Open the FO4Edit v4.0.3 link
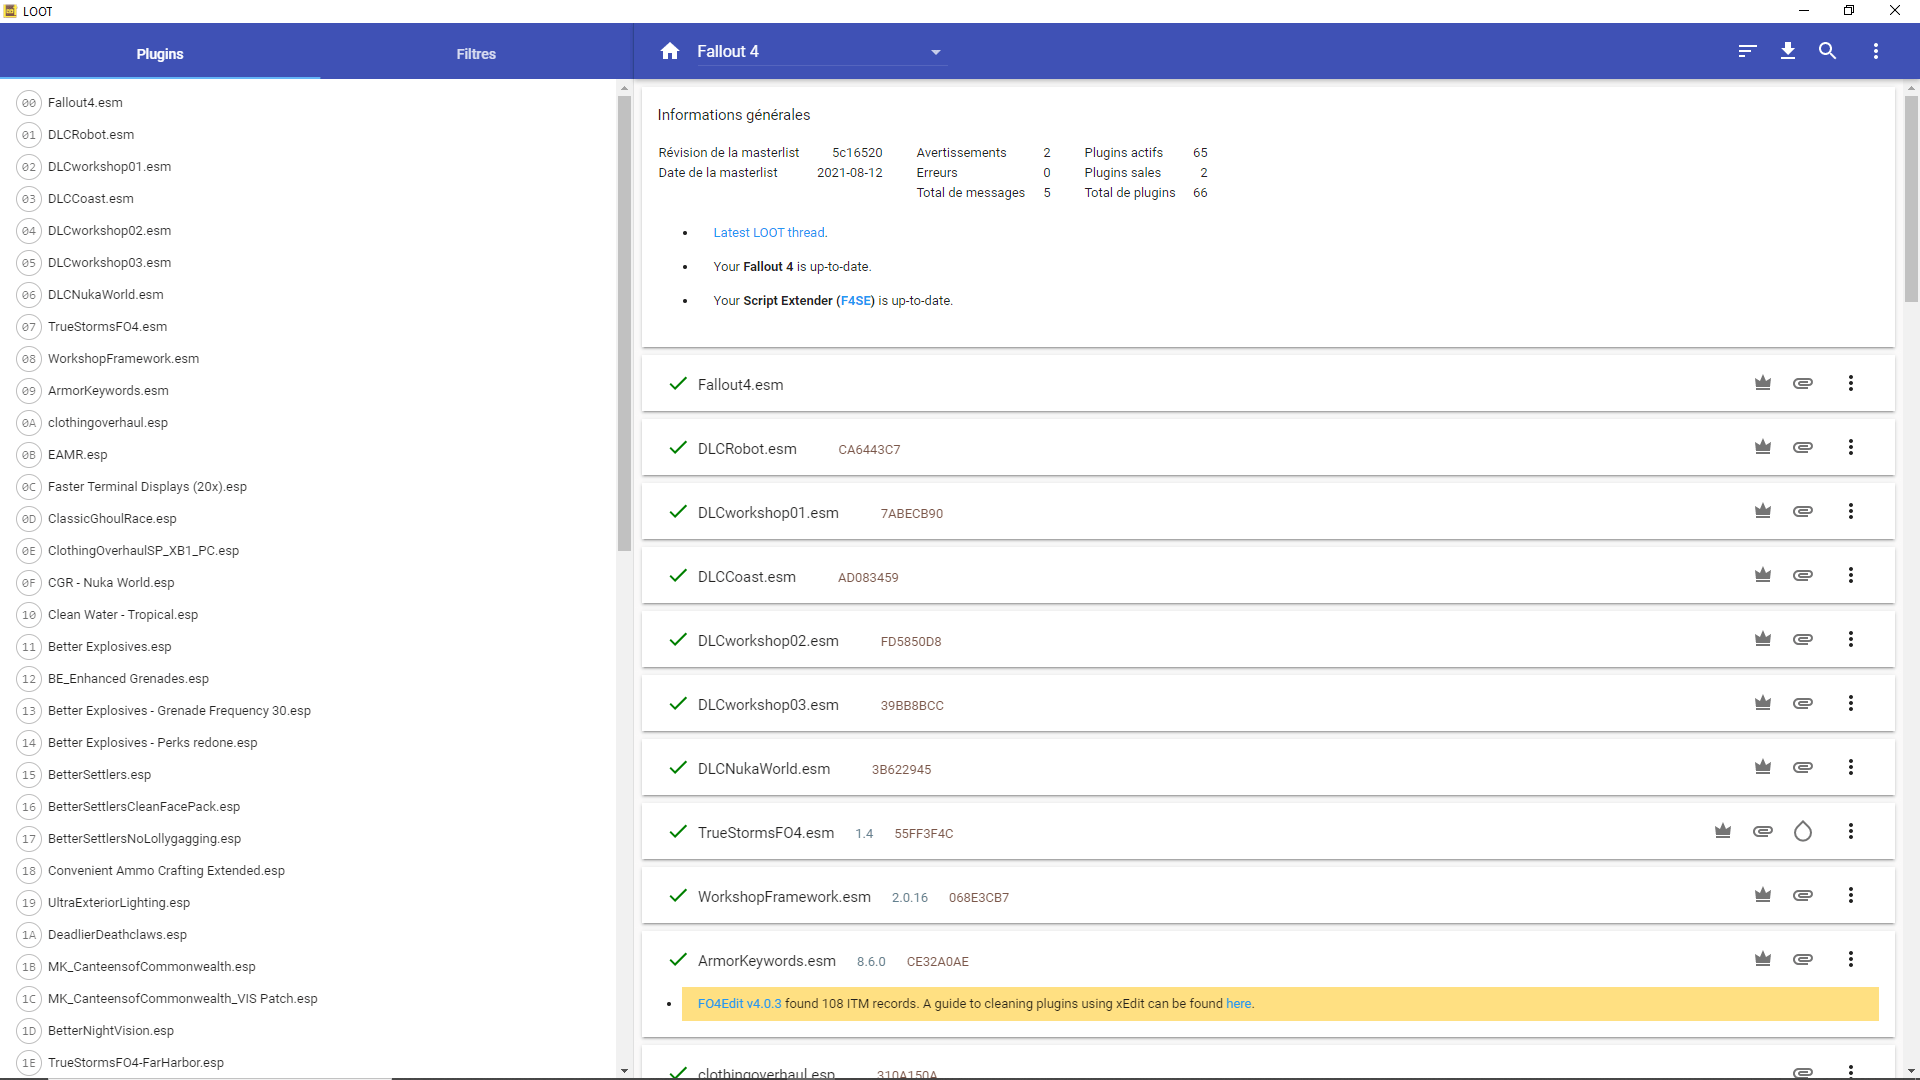Screen dimensions: 1920x1080 740,1004
